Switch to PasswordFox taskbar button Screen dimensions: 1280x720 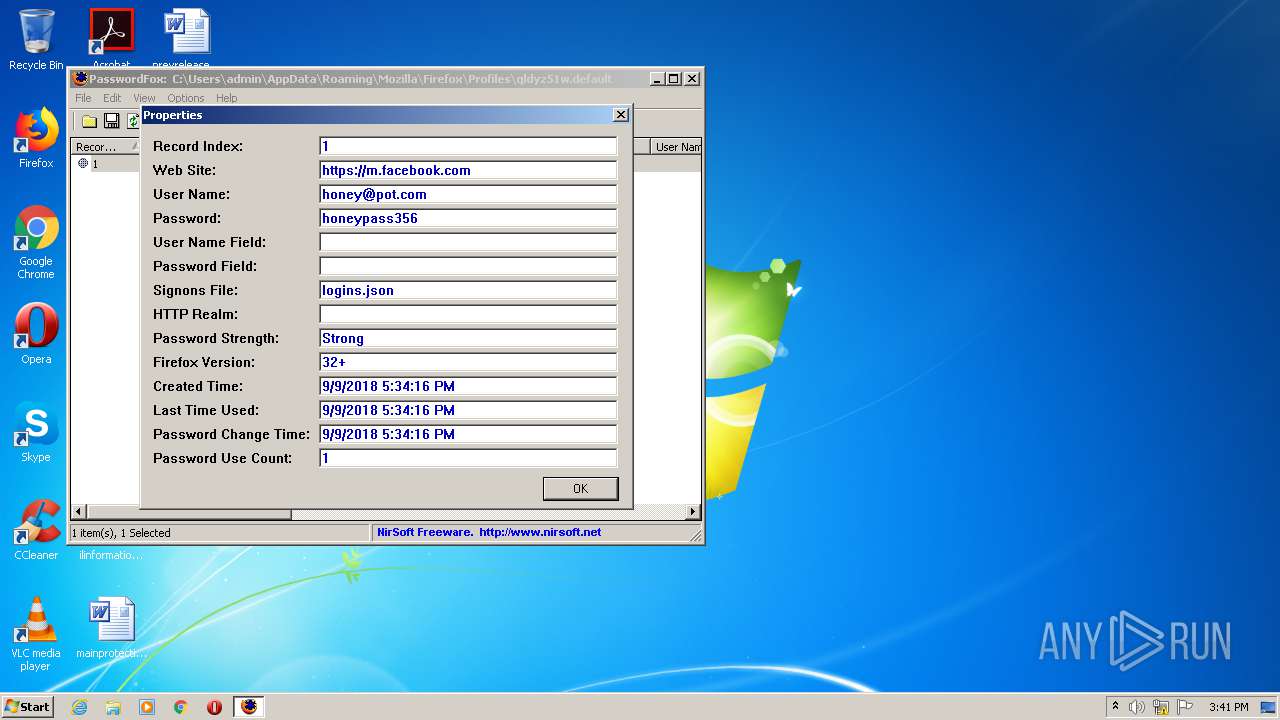pyautogui.click(x=249, y=707)
